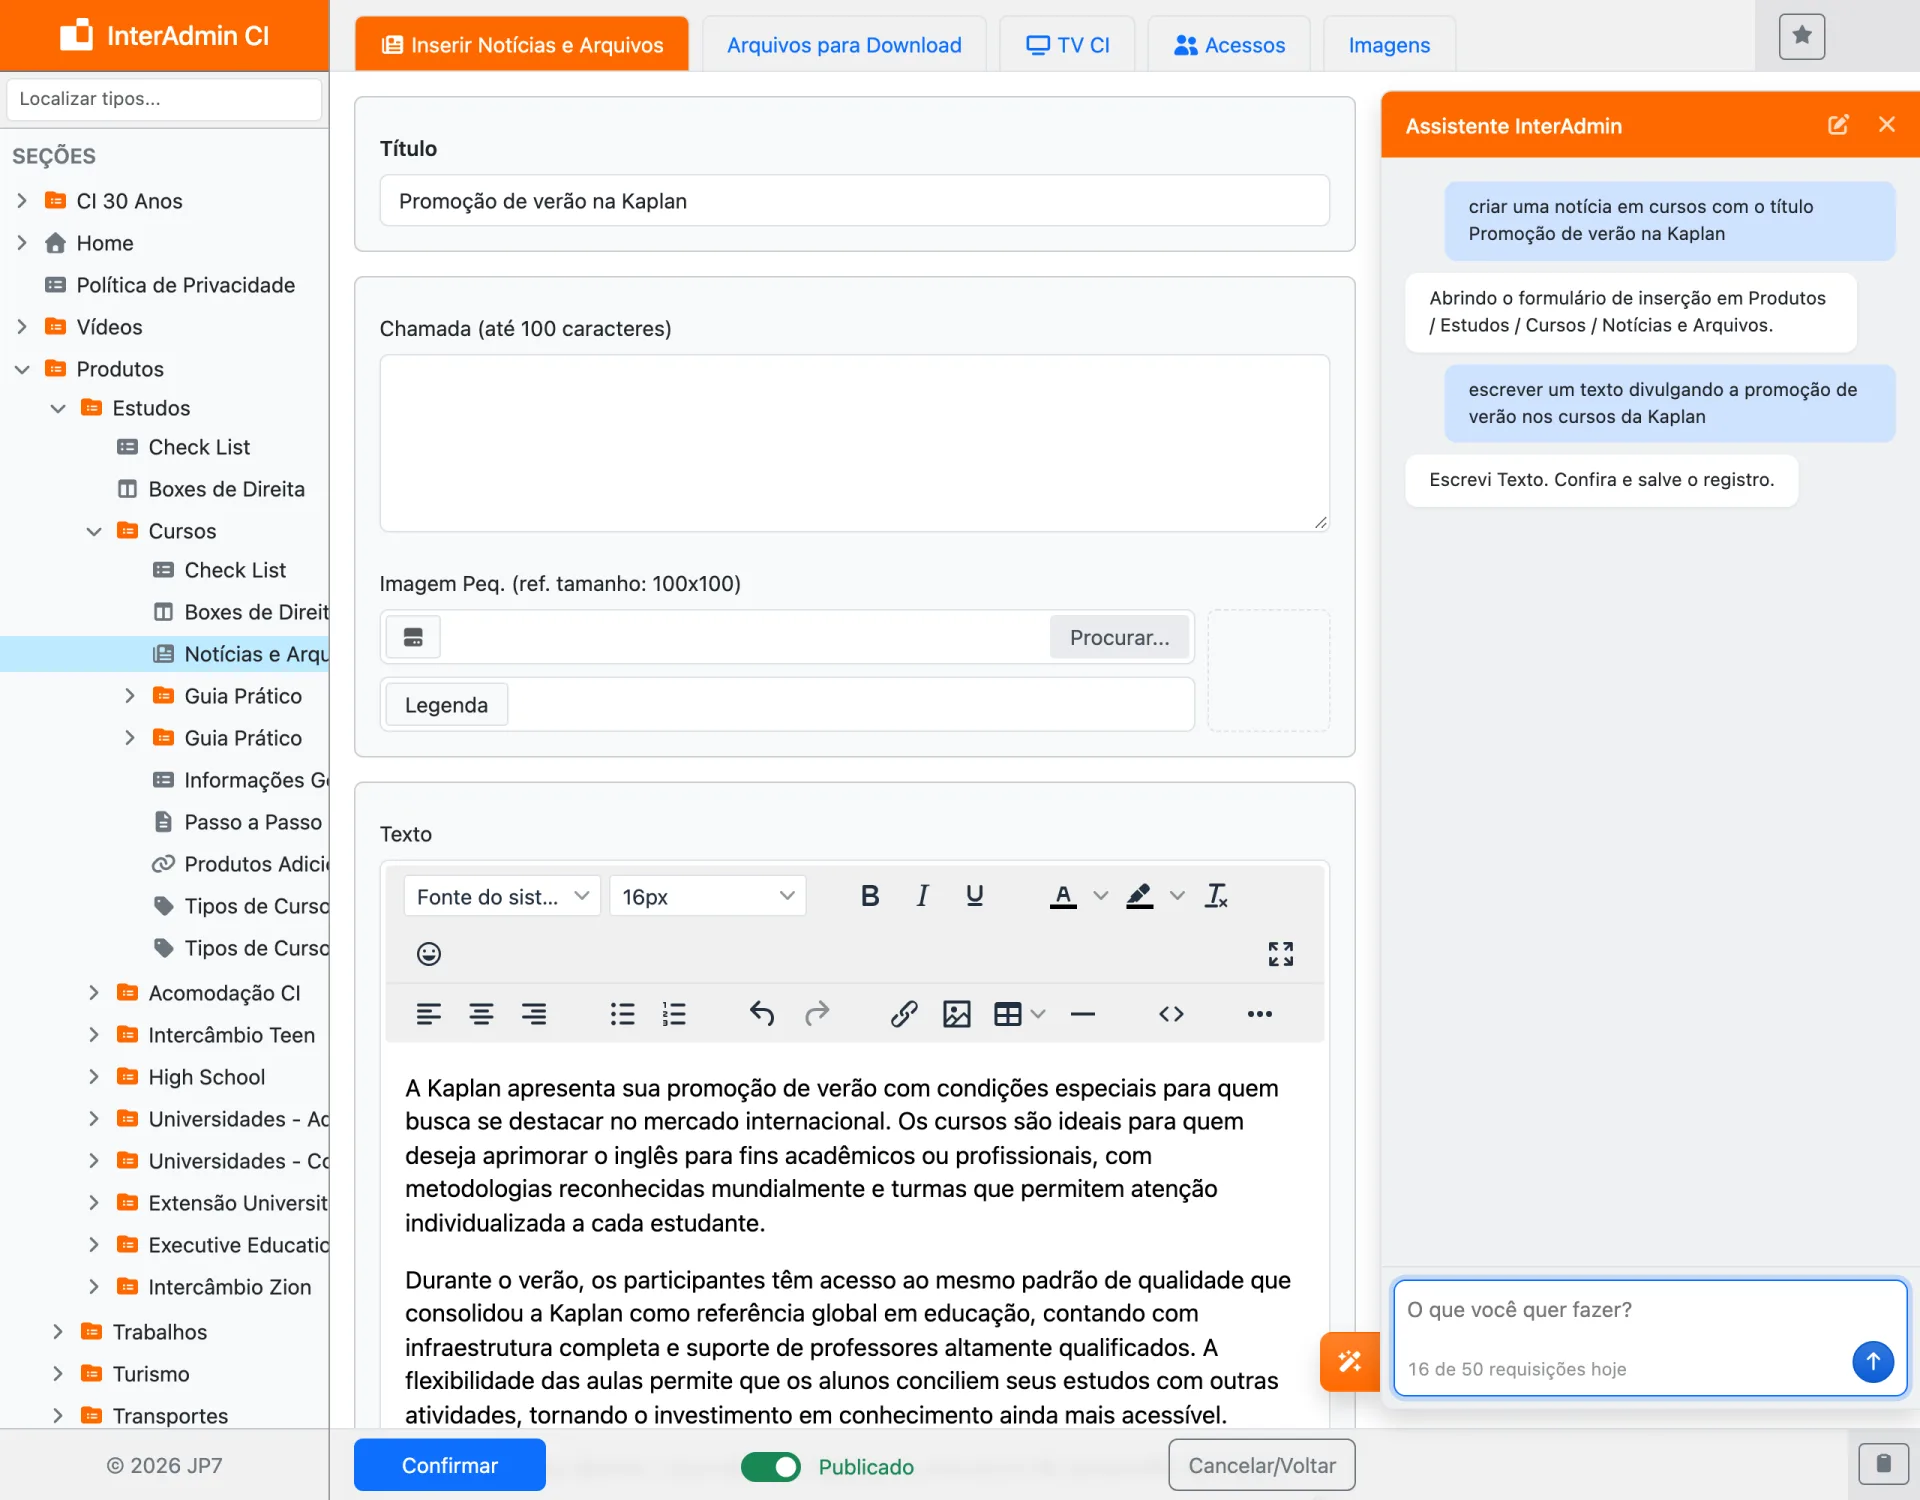Viewport: 1920px width, 1500px height.
Task: Open the emoji picker in editor
Action: tap(429, 954)
